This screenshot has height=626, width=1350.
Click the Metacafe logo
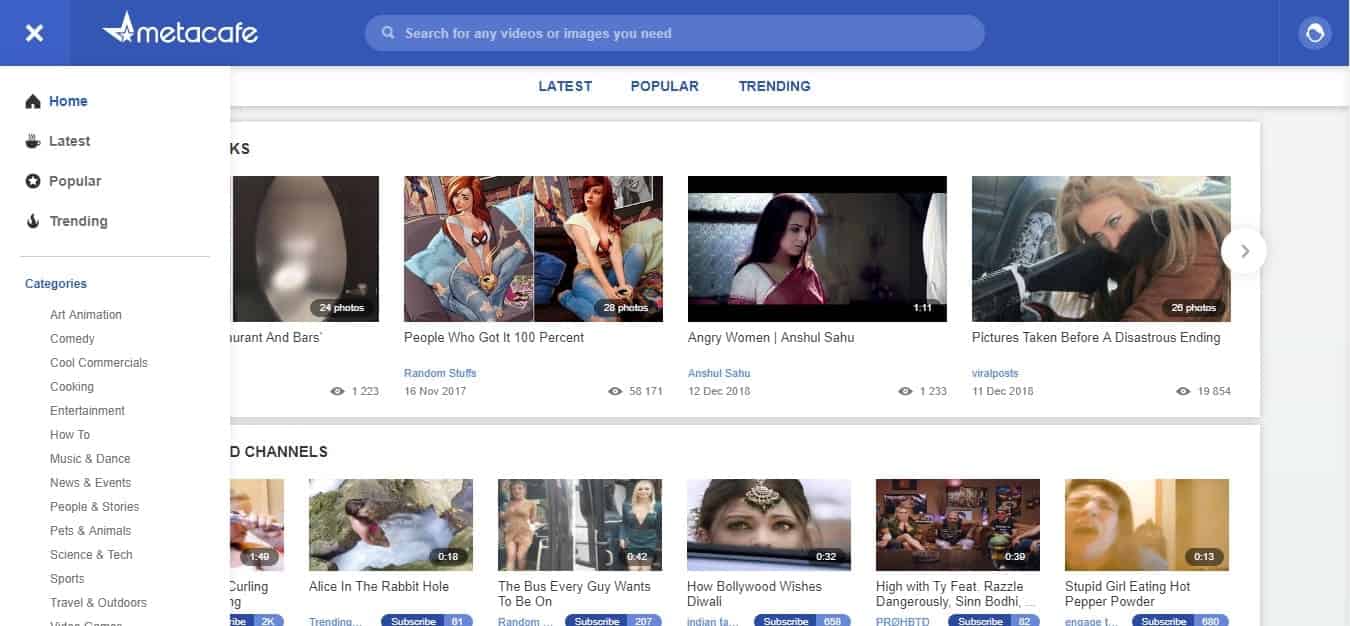180,31
